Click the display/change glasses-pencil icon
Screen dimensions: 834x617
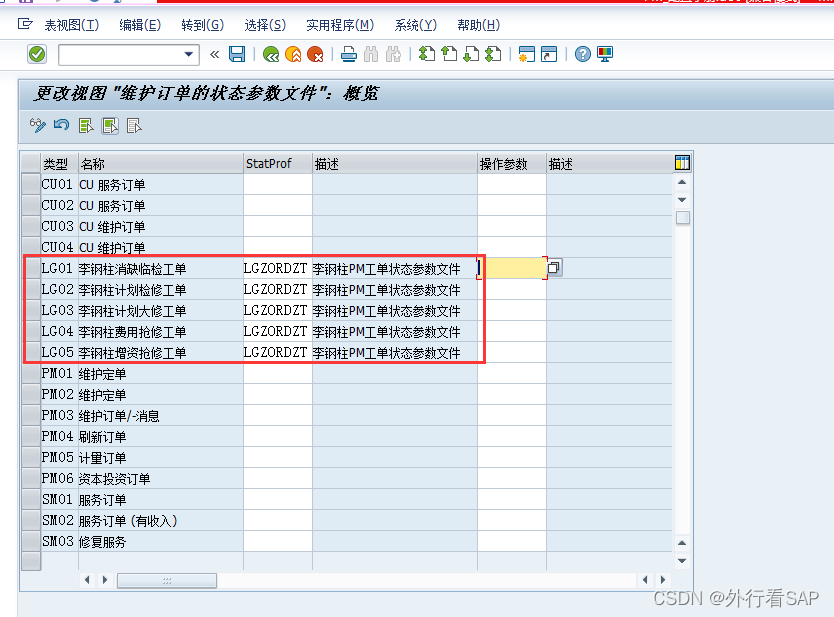point(38,126)
